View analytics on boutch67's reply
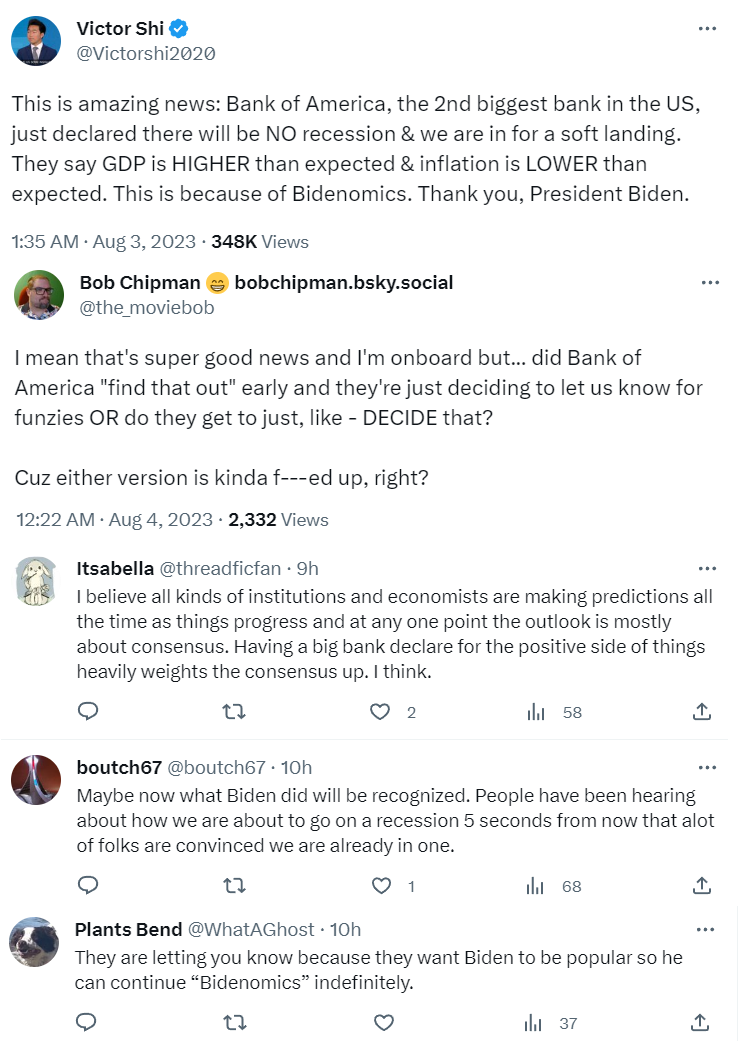 click(536, 885)
